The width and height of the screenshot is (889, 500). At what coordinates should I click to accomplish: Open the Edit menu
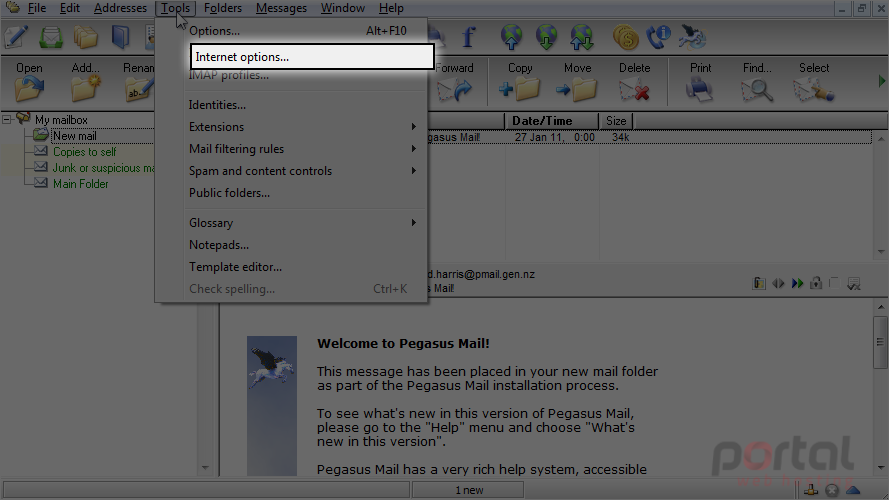pos(70,8)
